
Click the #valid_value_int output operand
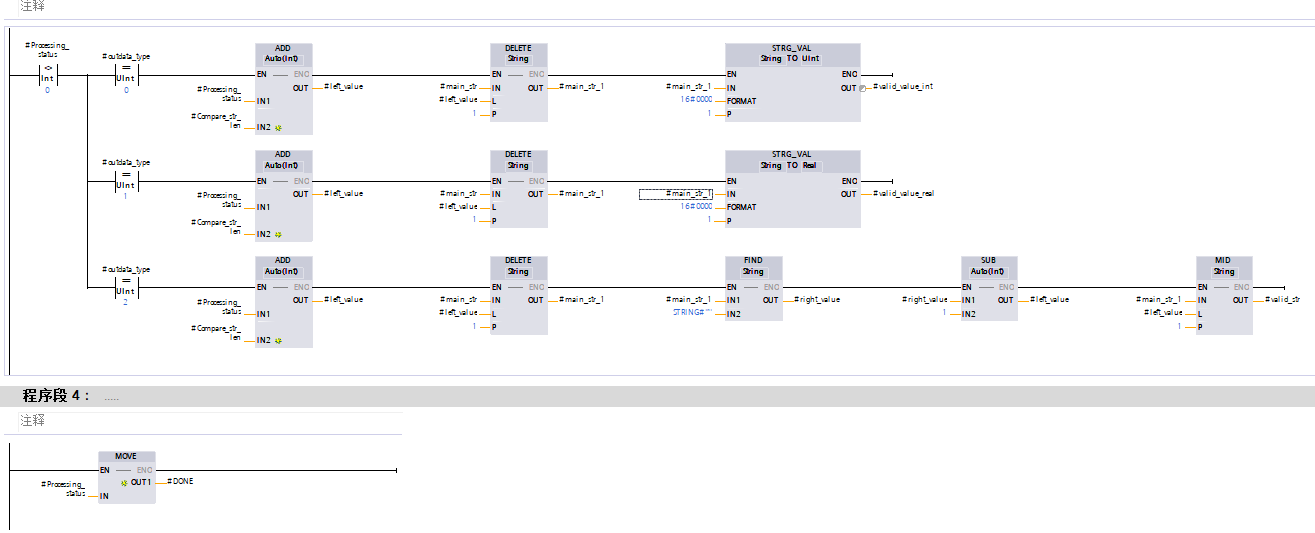(x=903, y=88)
